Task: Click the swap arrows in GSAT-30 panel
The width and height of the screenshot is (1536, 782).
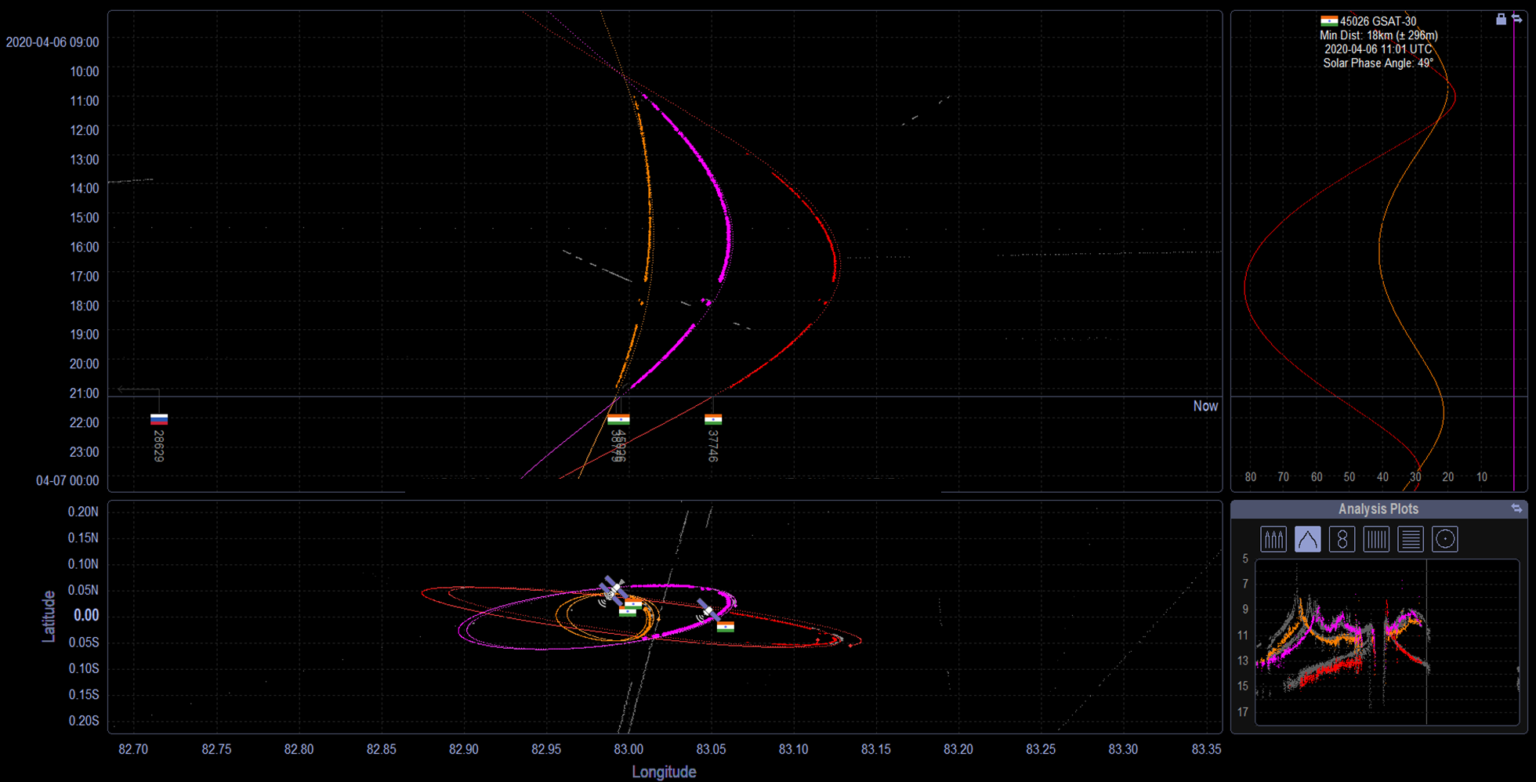Action: pos(1518,19)
